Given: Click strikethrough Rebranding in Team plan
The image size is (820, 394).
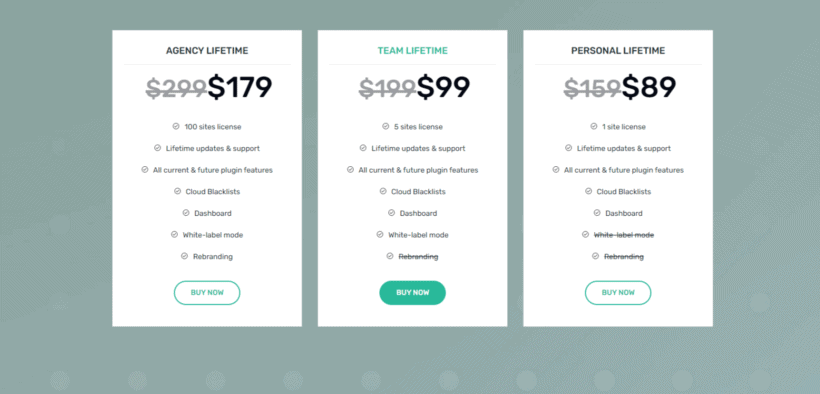Looking at the screenshot, I should 418,257.
